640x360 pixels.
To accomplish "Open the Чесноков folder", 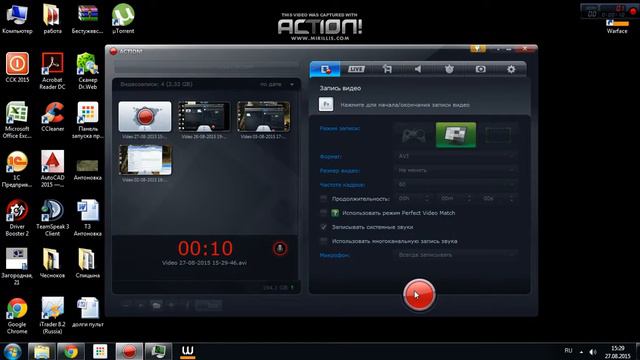I will [52, 264].
